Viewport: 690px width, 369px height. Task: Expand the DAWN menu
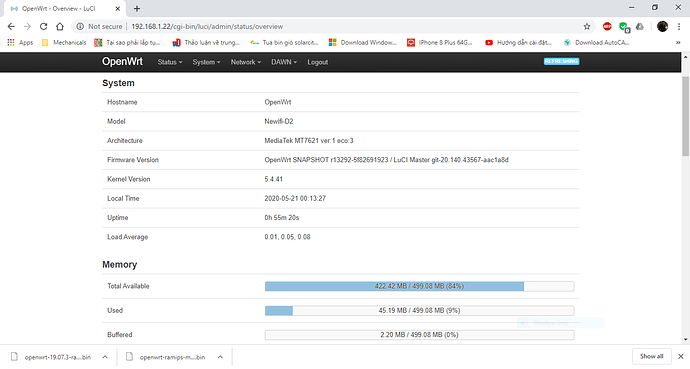coord(284,62)
